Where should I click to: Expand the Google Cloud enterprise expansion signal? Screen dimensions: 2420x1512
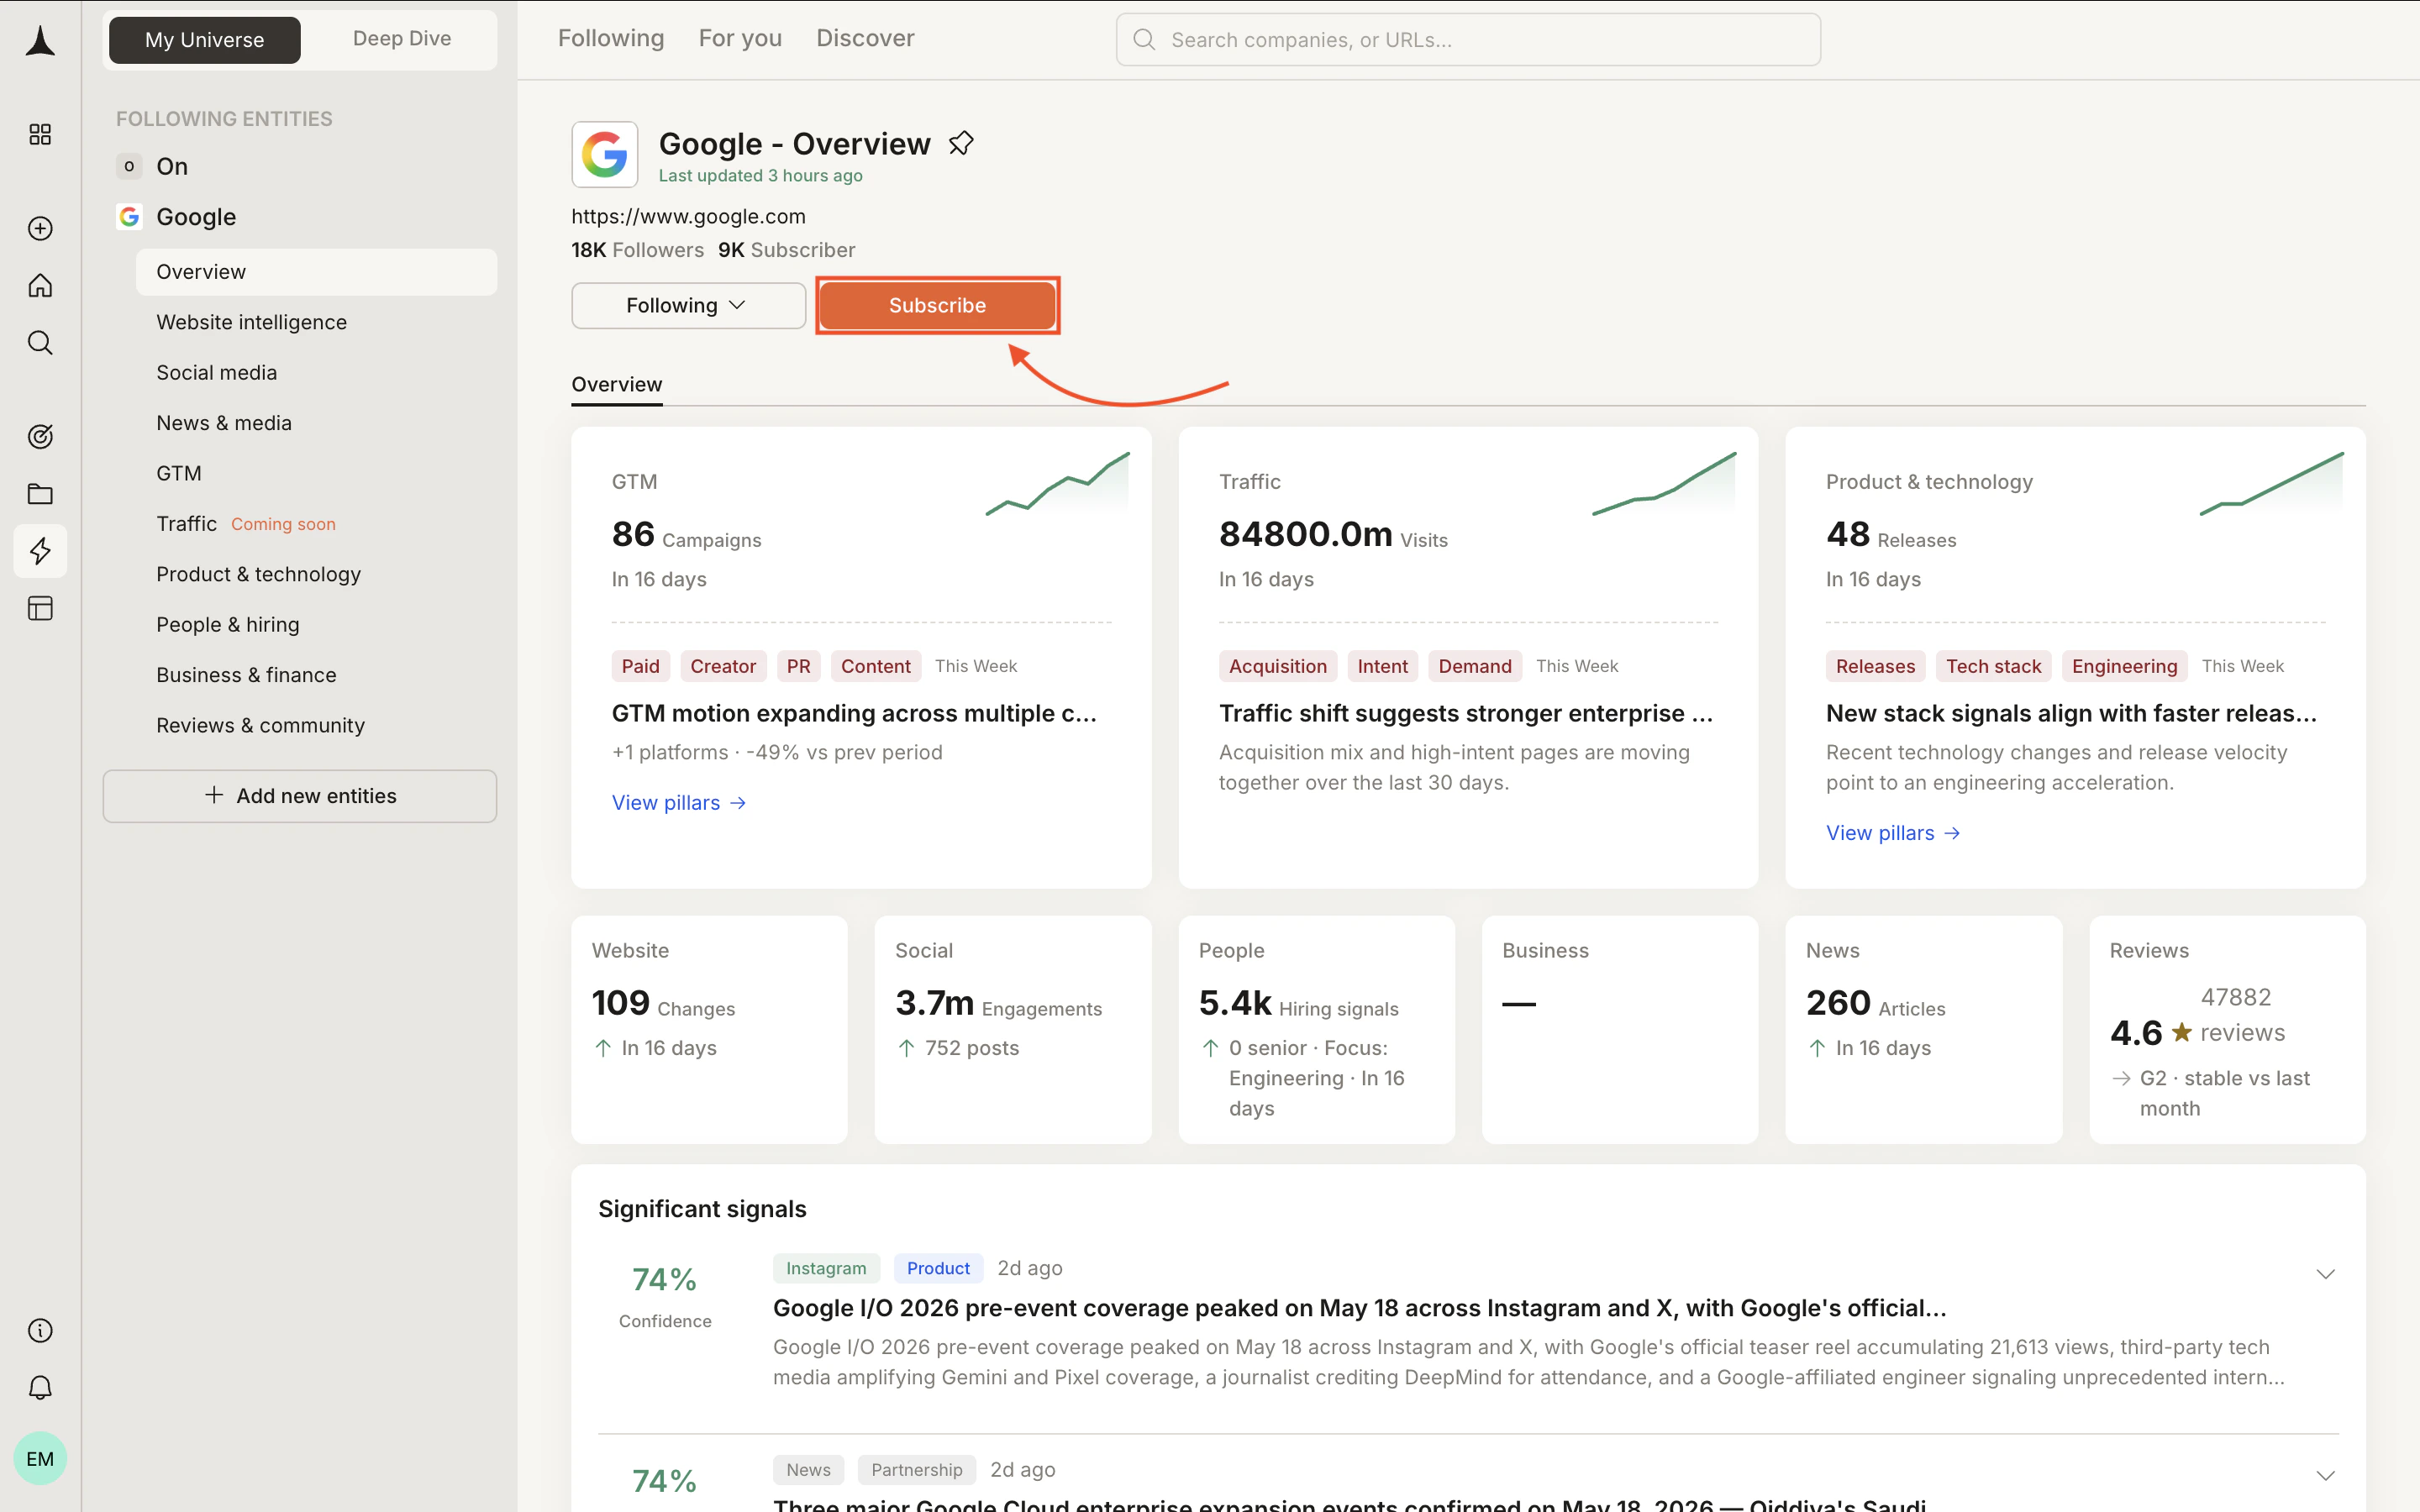coord(2325,1476)
